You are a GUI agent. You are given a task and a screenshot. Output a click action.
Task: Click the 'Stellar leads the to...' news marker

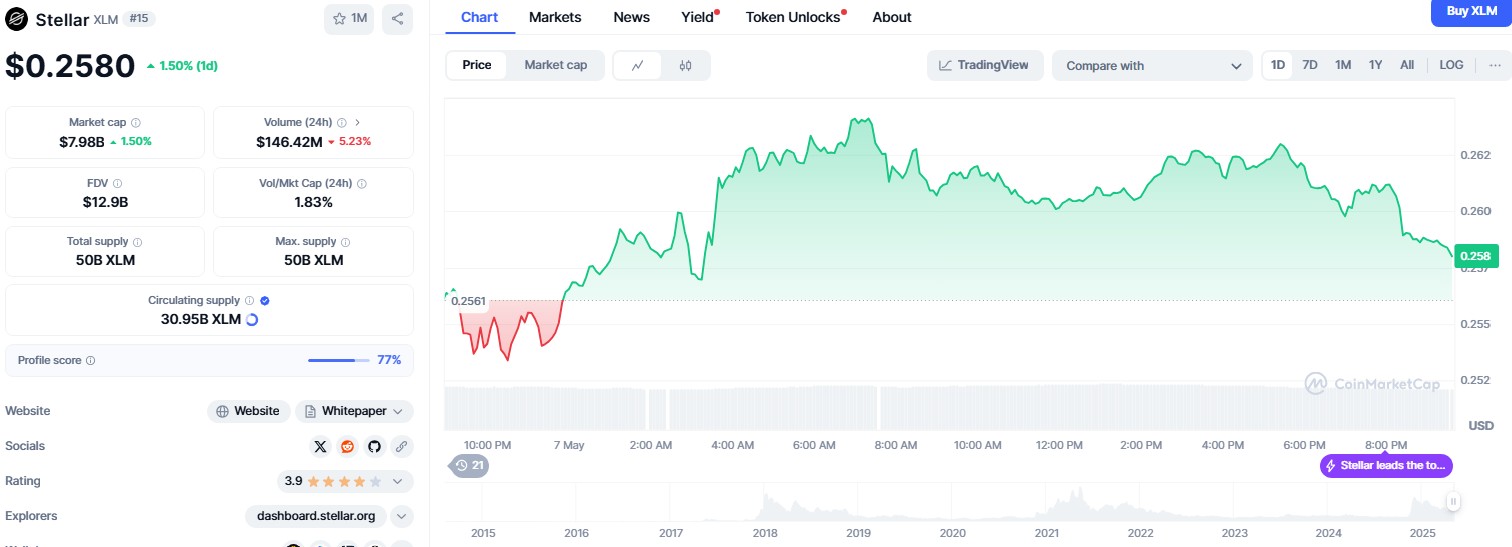pos(1386,465)
